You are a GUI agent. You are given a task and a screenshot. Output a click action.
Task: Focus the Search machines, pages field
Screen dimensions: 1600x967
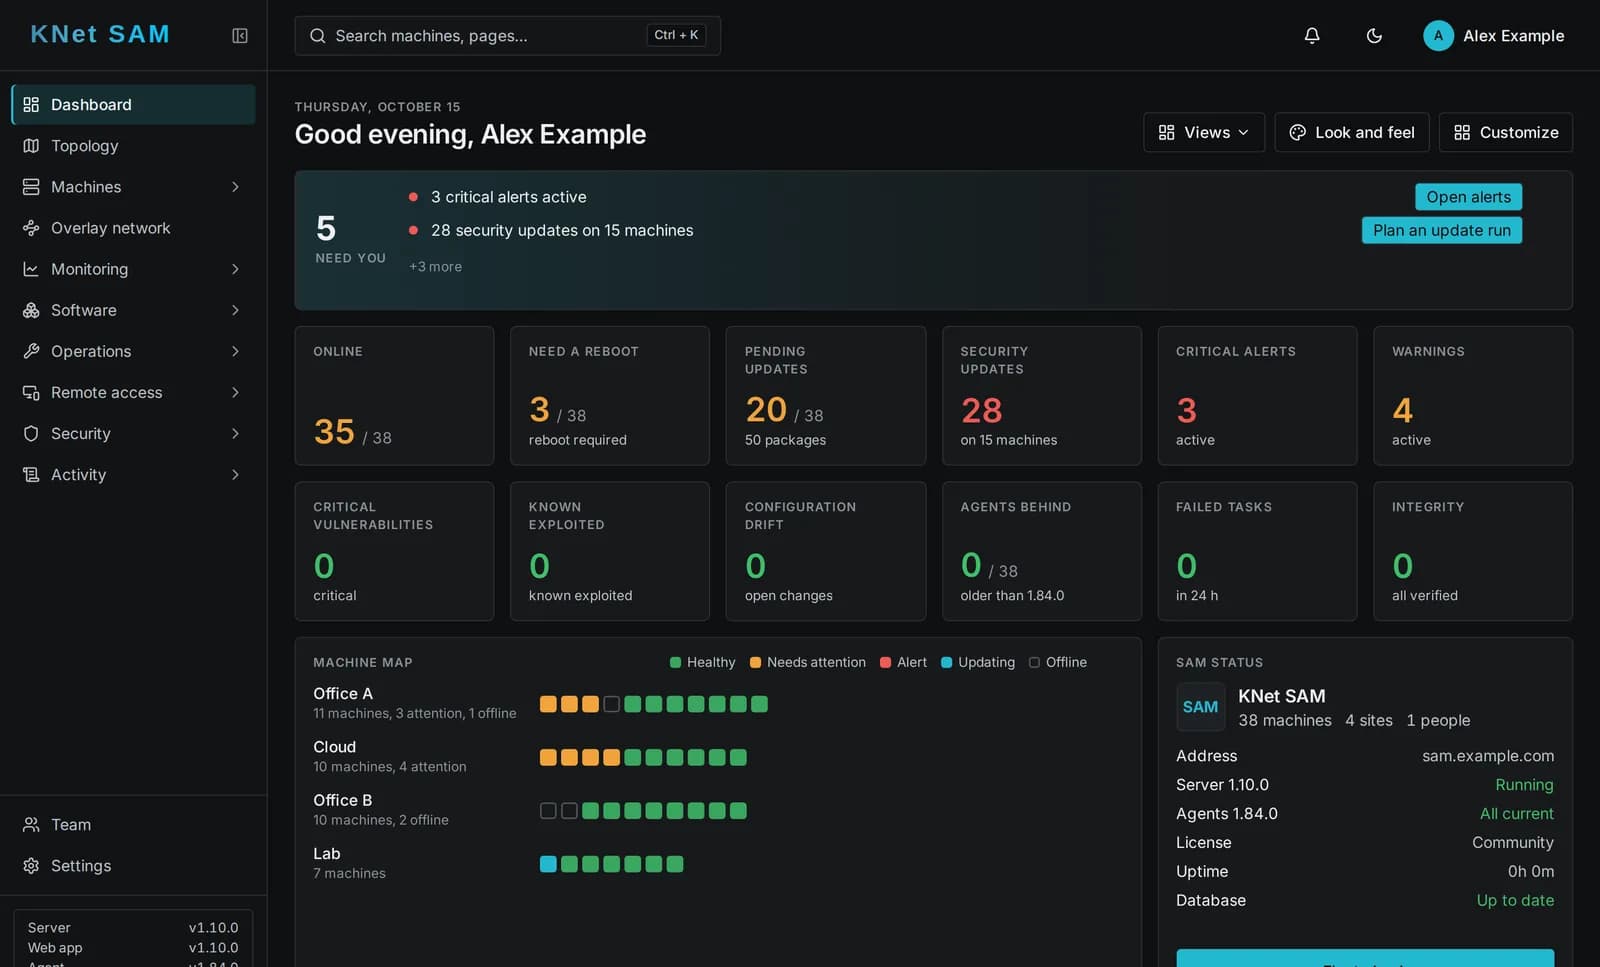[507, 36]
